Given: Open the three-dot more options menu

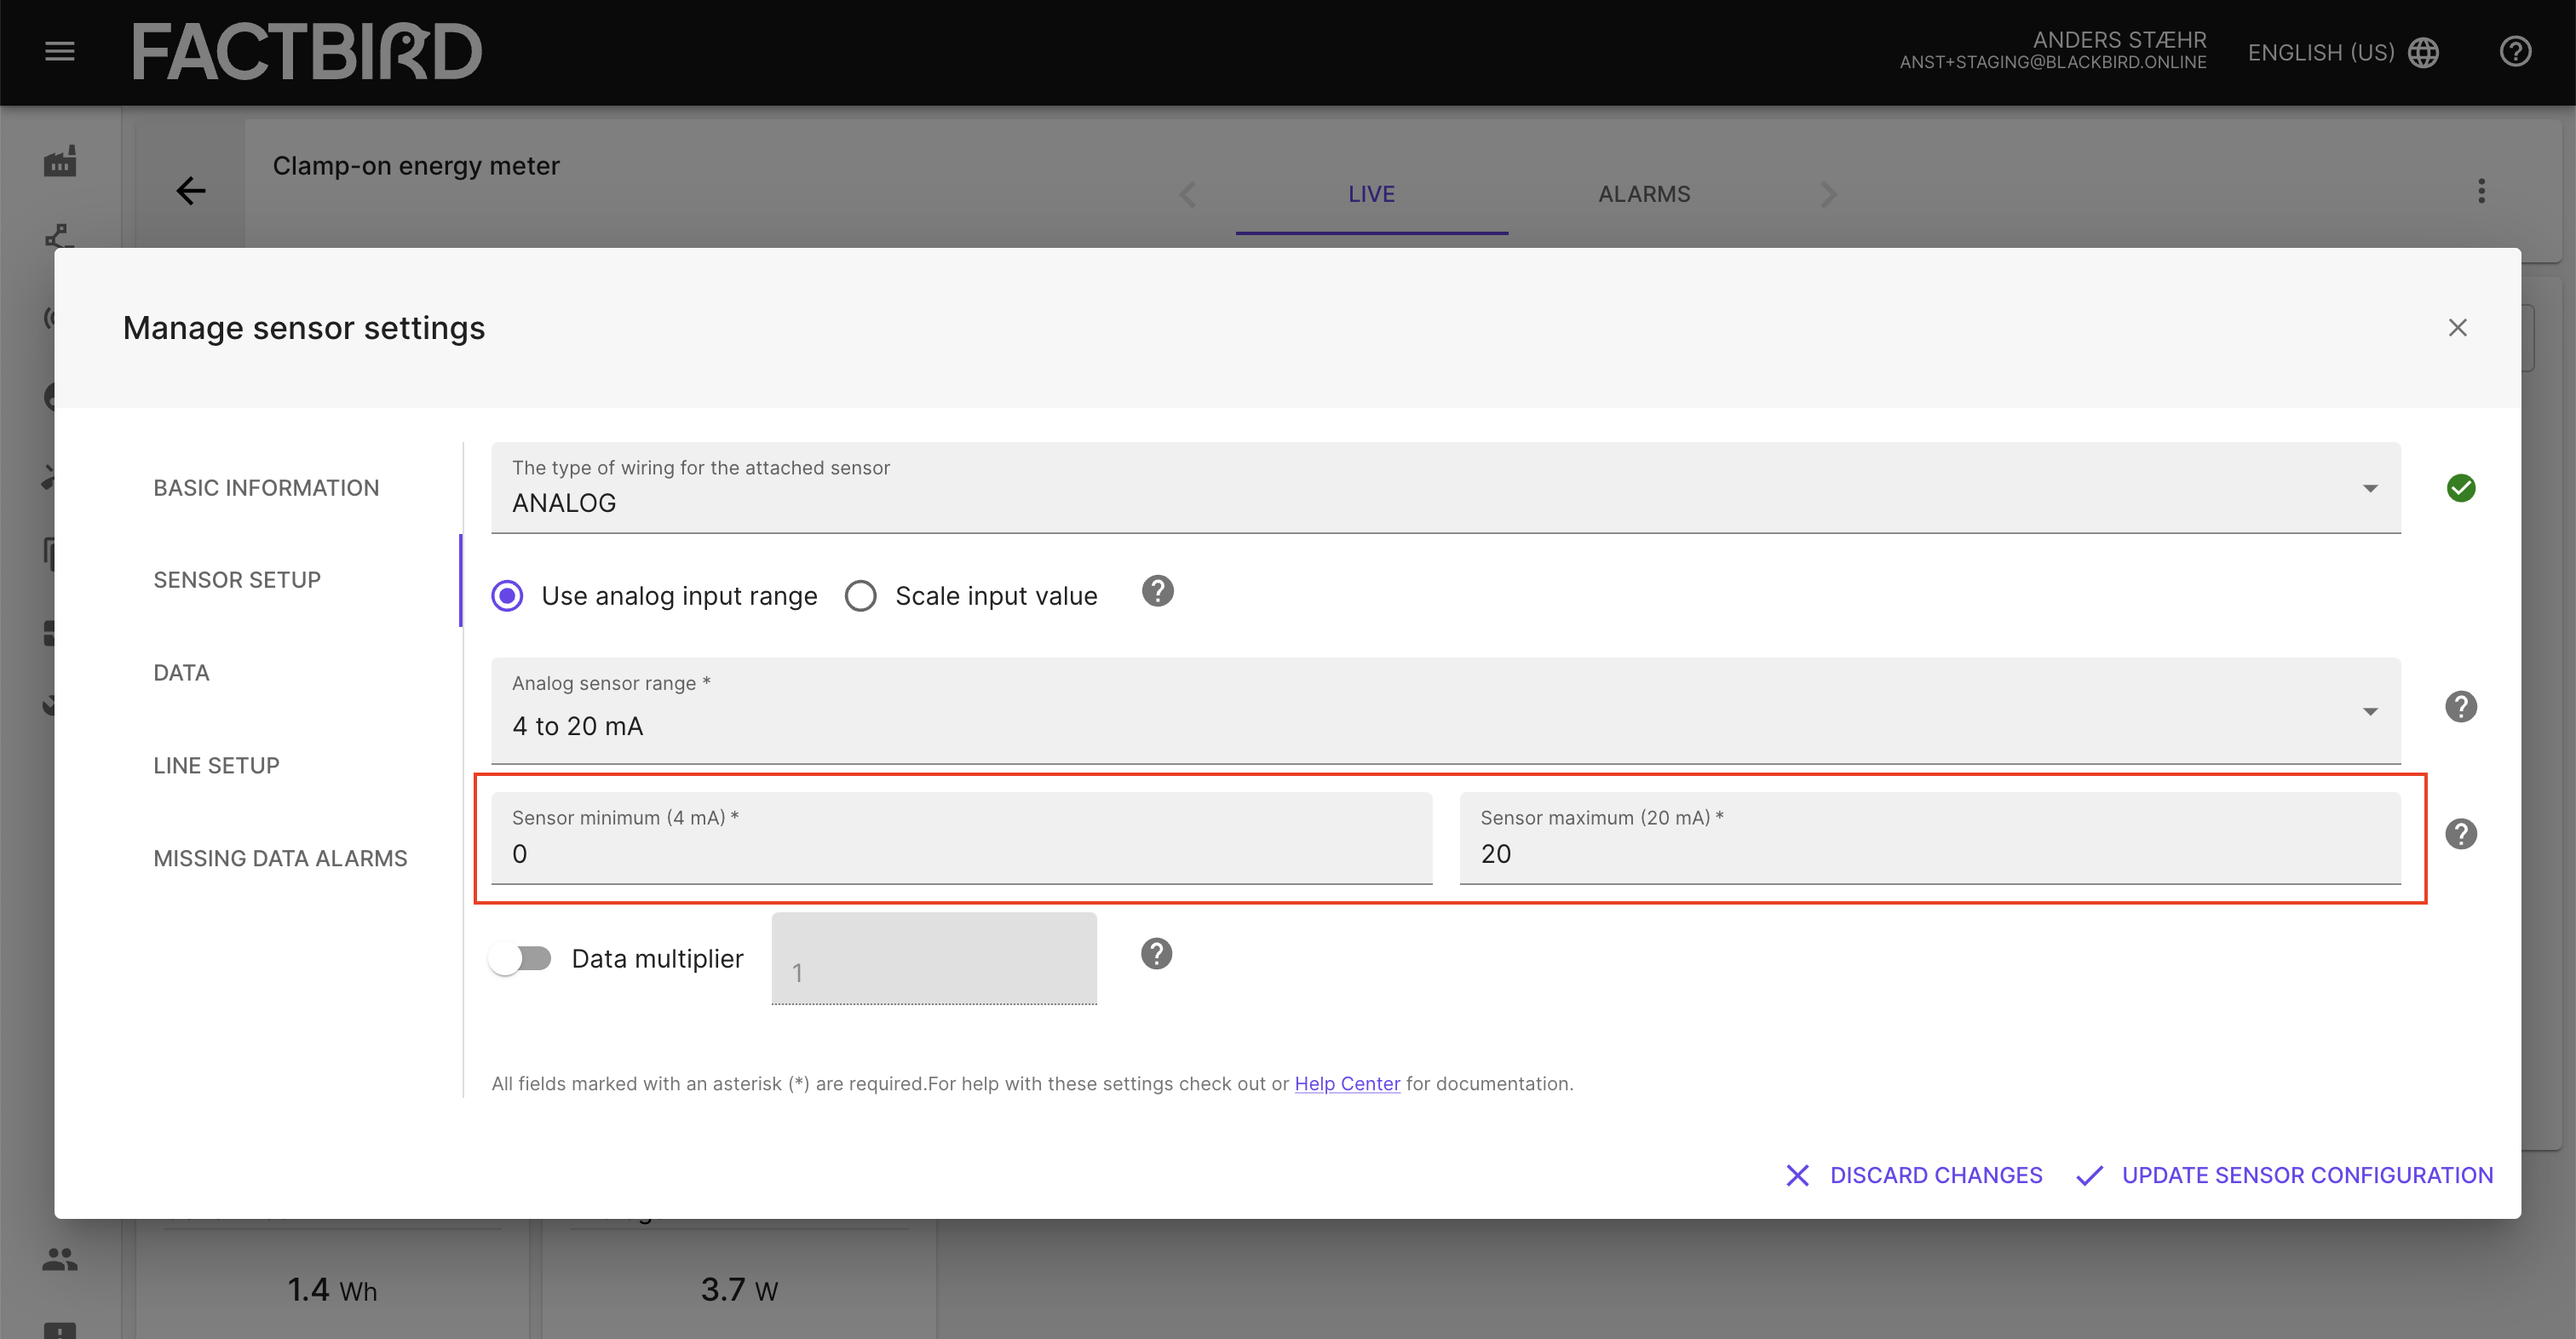Looking at the screenshot, I should tap(2481, 190).
